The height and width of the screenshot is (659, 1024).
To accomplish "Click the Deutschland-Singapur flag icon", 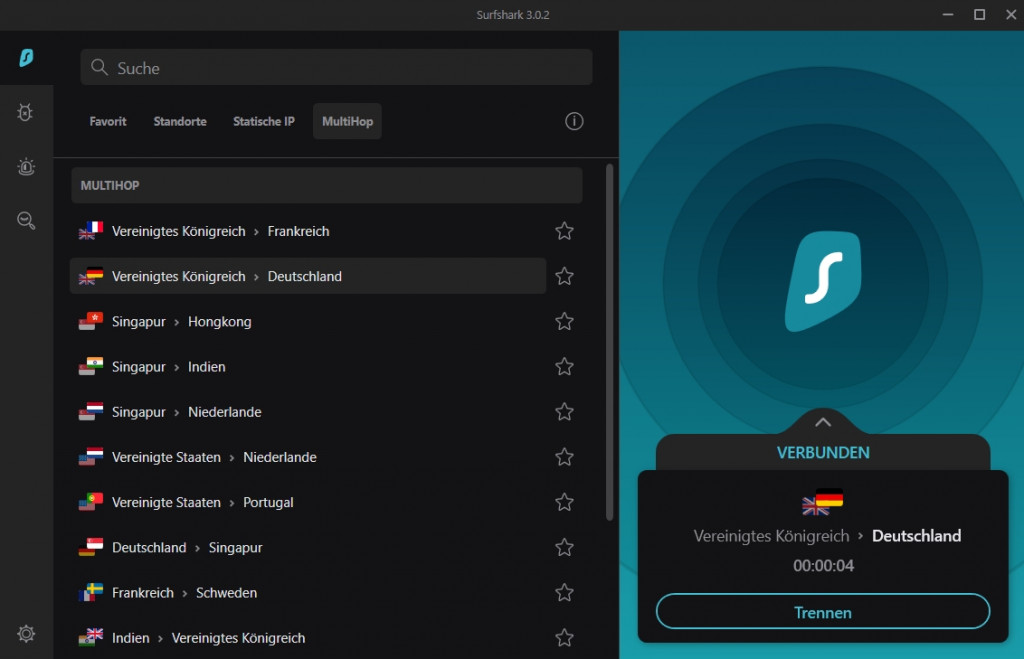I will (x=91, y=547).
